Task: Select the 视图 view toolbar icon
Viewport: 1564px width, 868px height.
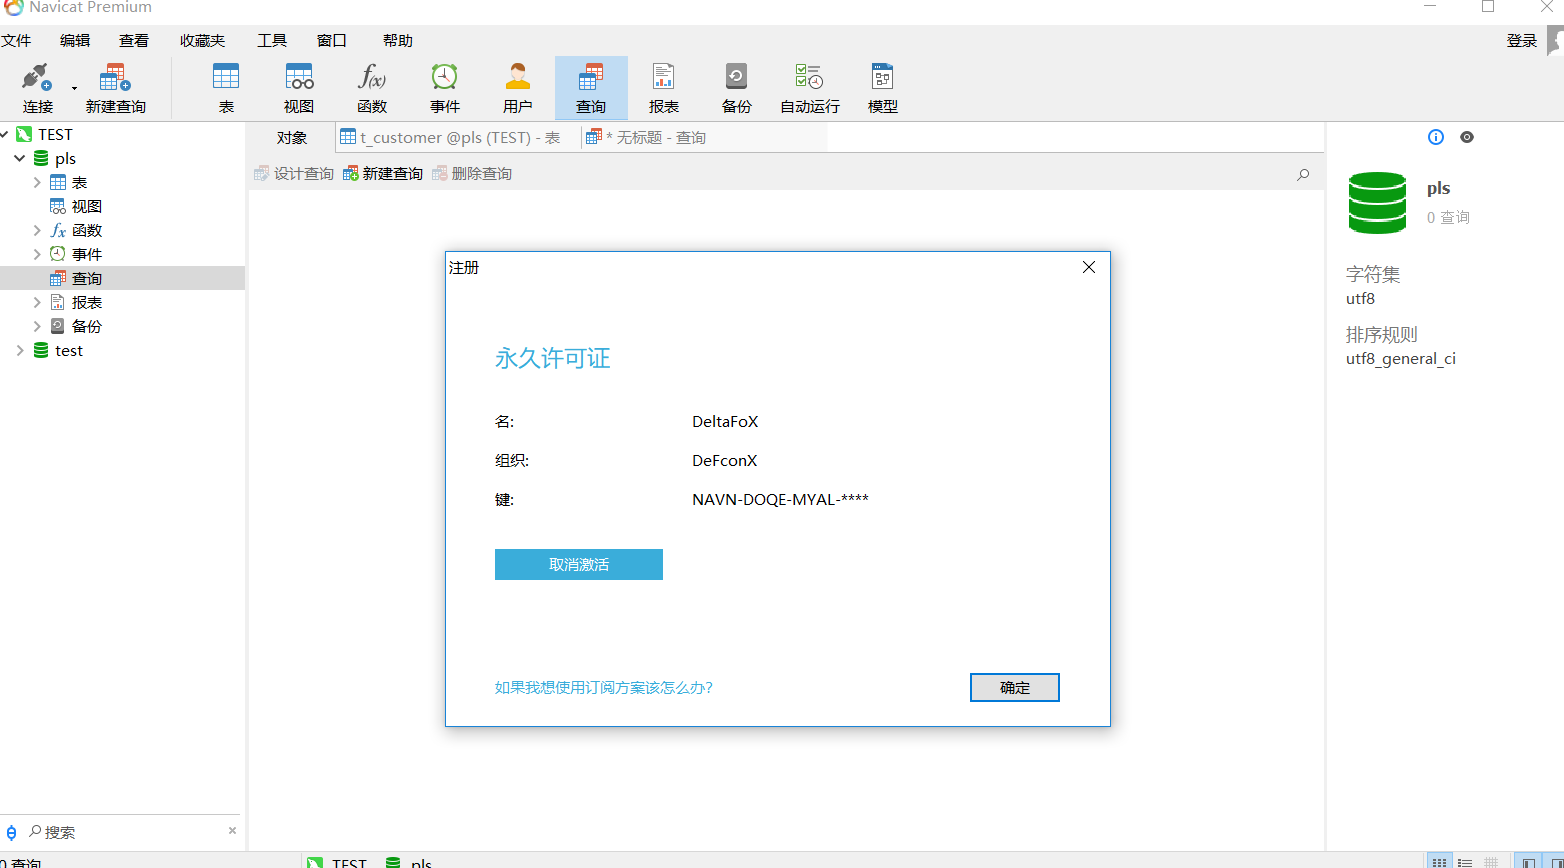Action: (x=299, y=88)
